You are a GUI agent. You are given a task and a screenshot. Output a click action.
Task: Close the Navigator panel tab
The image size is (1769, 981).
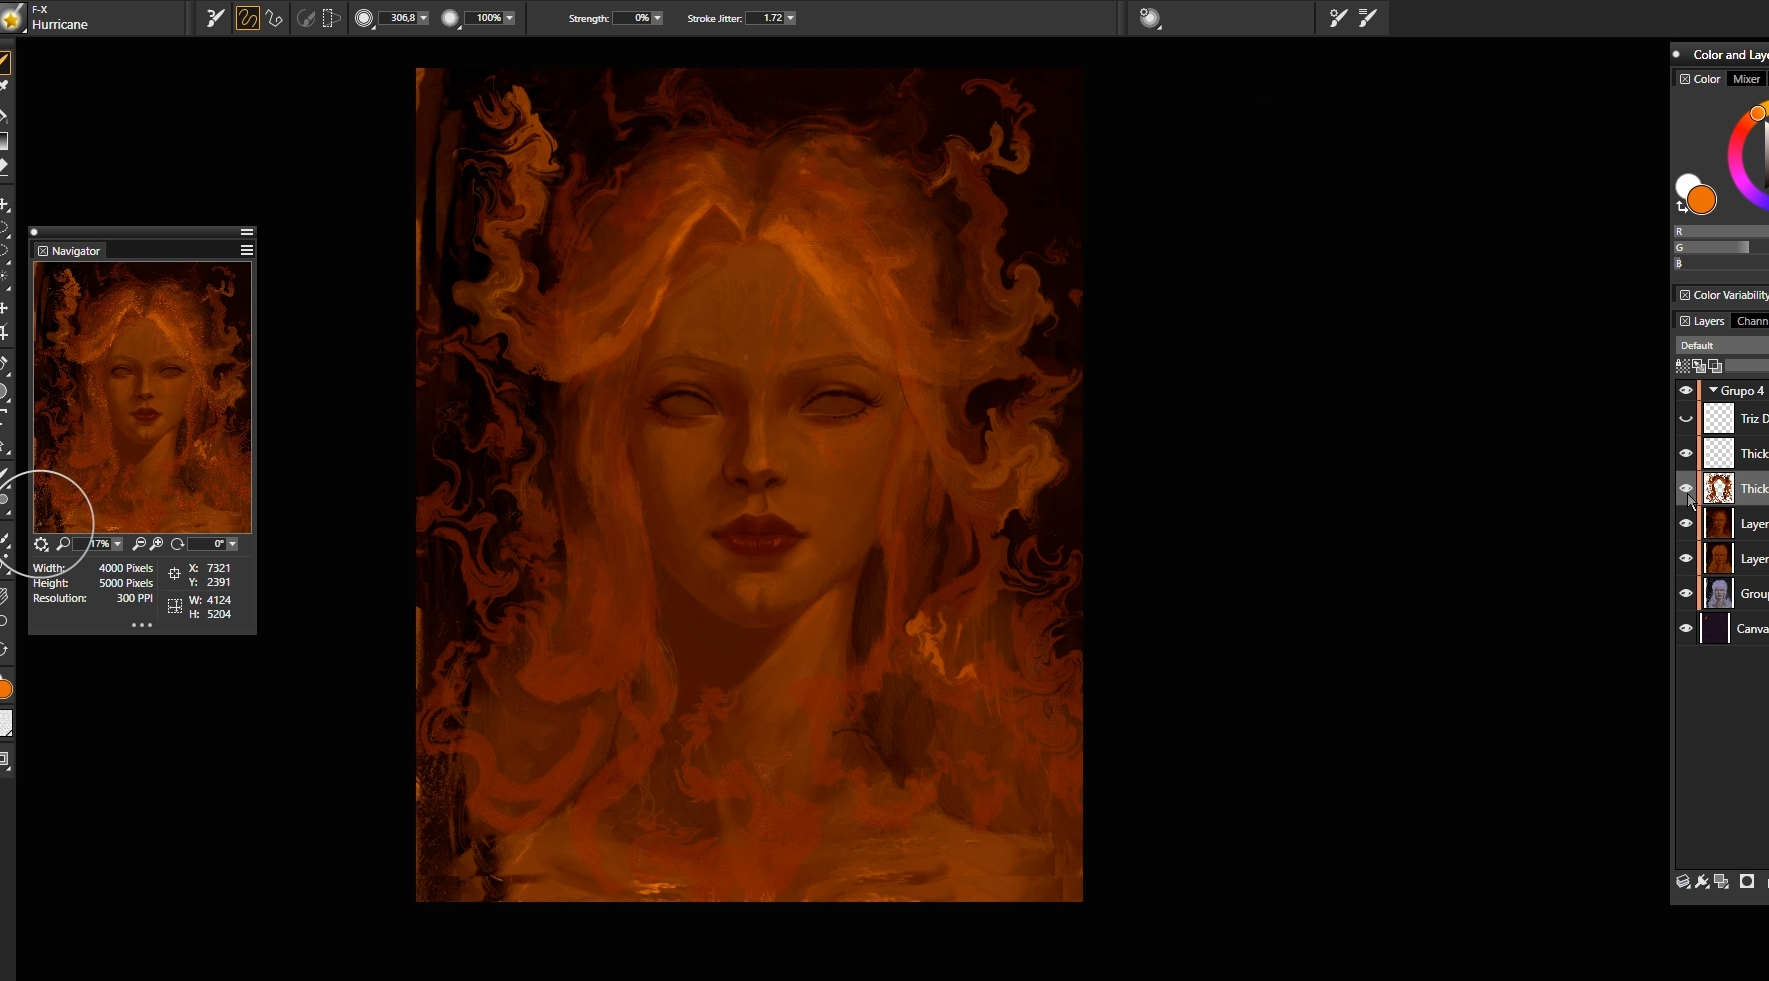[43, 251]
